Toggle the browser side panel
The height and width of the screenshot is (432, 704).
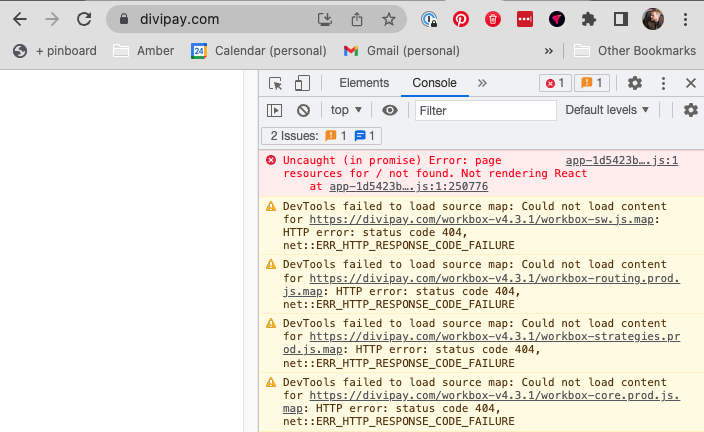pos(621,19)
